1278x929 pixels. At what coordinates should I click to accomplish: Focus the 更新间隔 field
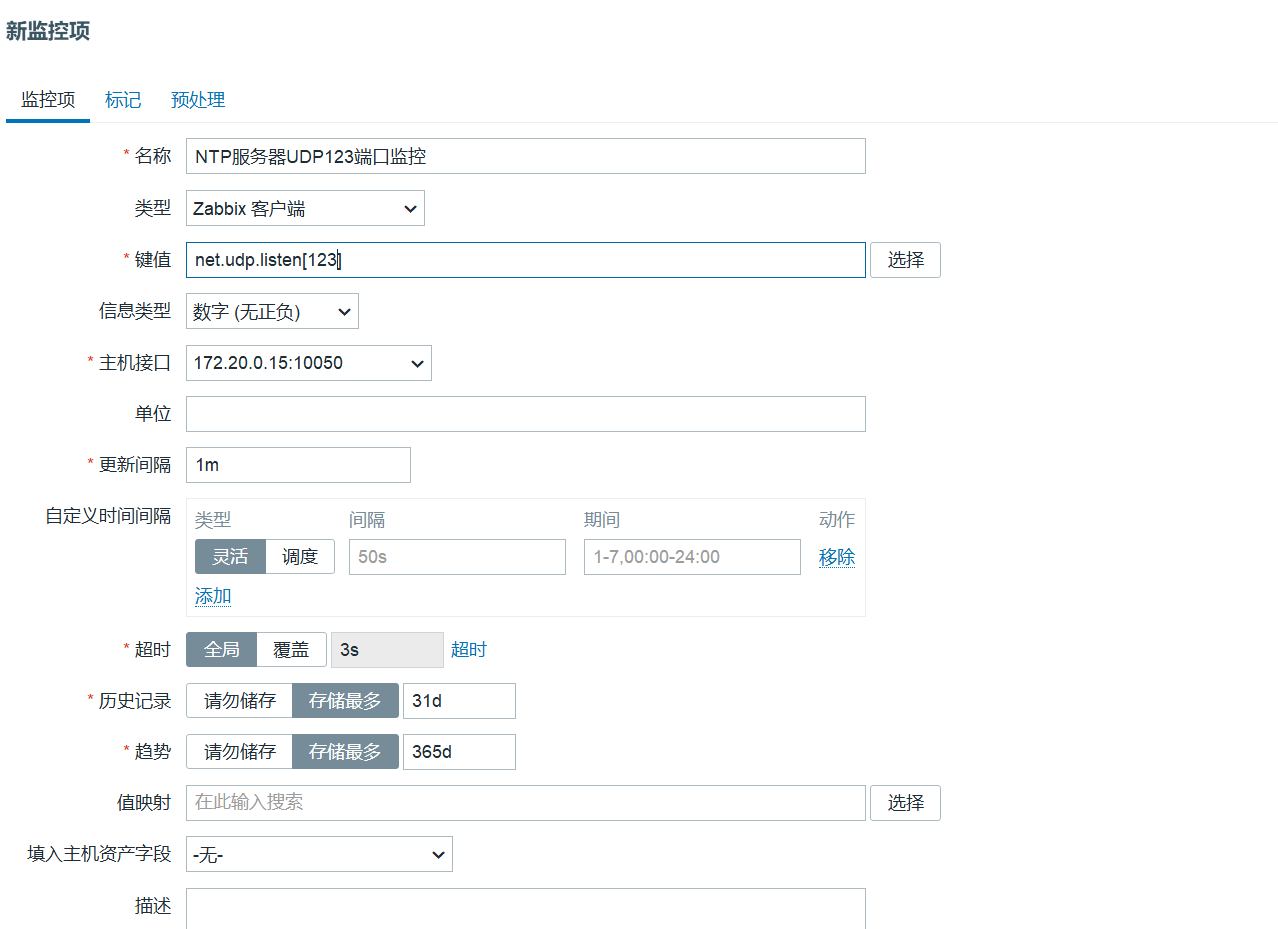click(x=298, y=465)
